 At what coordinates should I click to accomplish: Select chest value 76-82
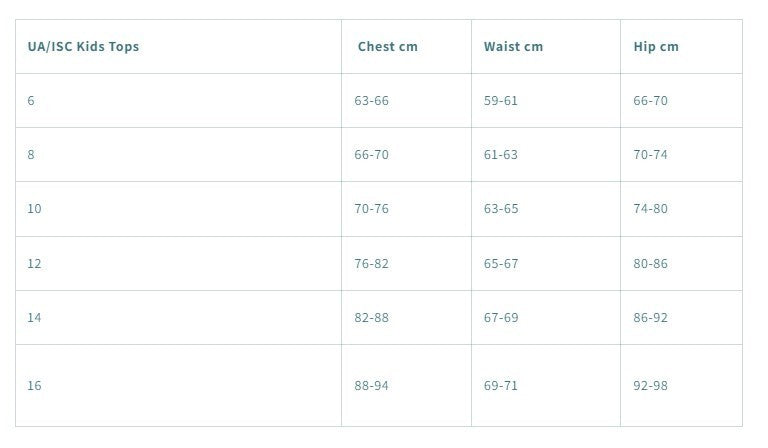[371, 264]
